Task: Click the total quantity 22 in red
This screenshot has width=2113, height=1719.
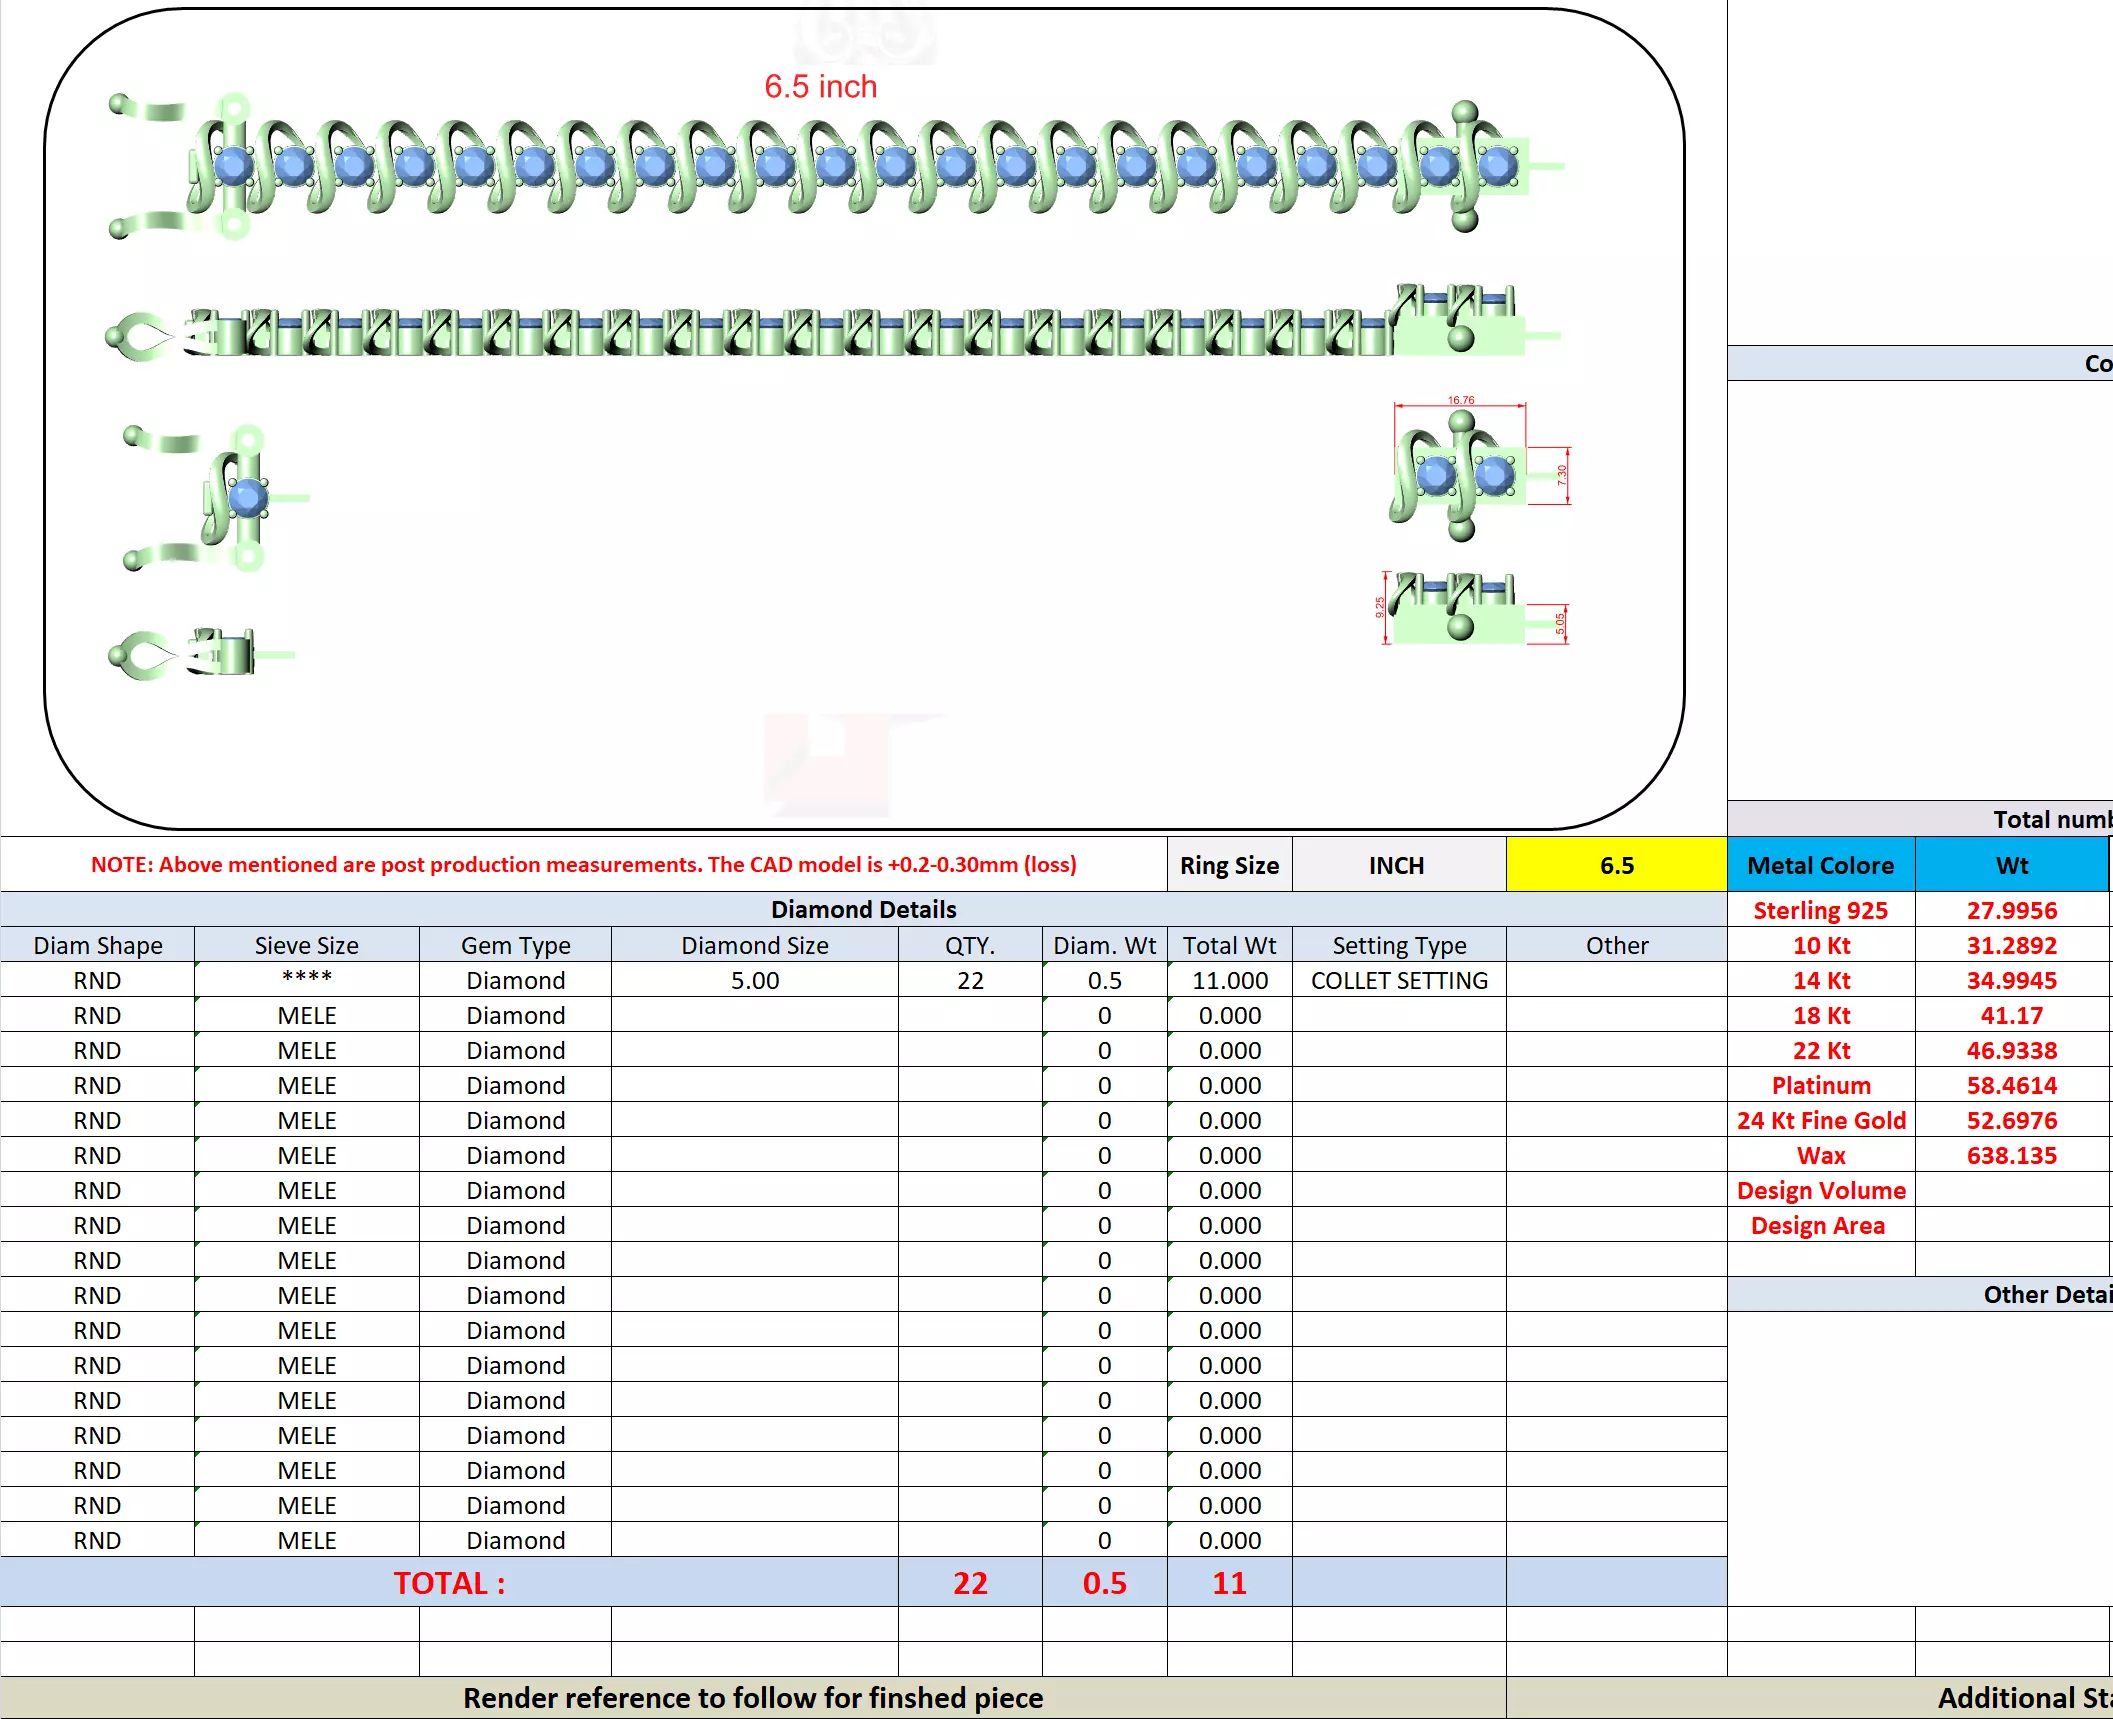Action: (969, 1583)
